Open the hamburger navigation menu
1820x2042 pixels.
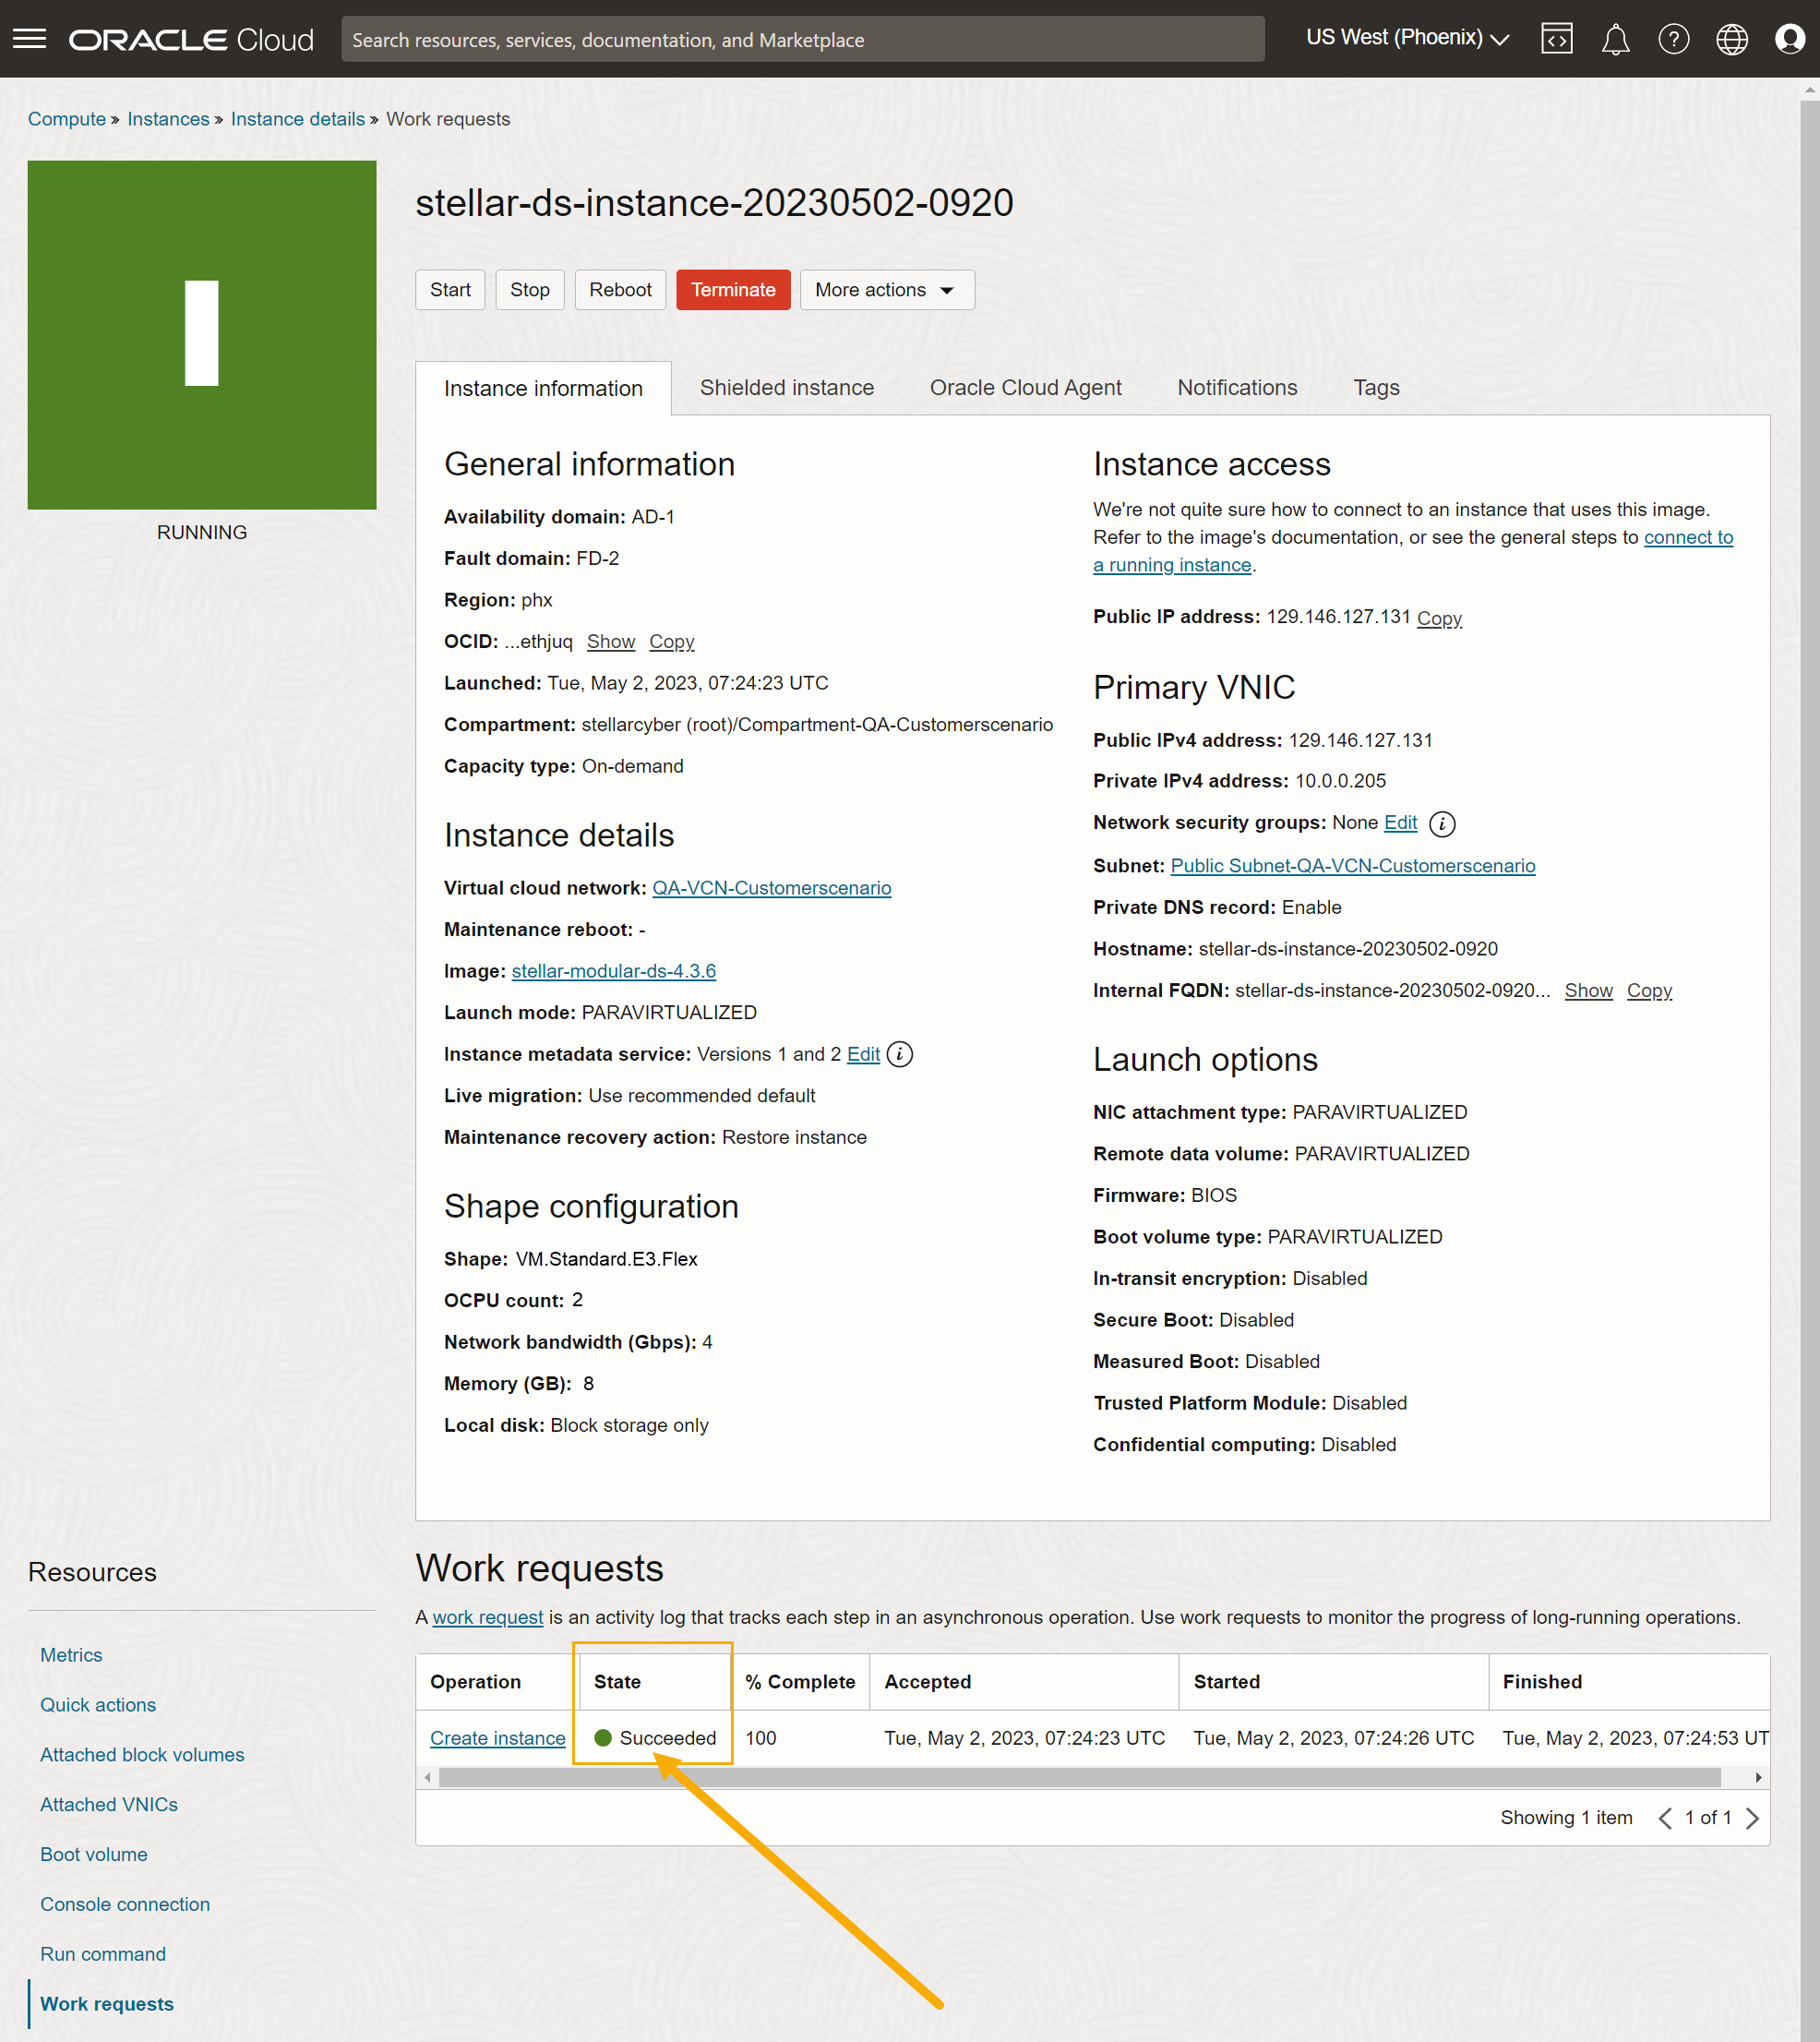click(29, 39)
